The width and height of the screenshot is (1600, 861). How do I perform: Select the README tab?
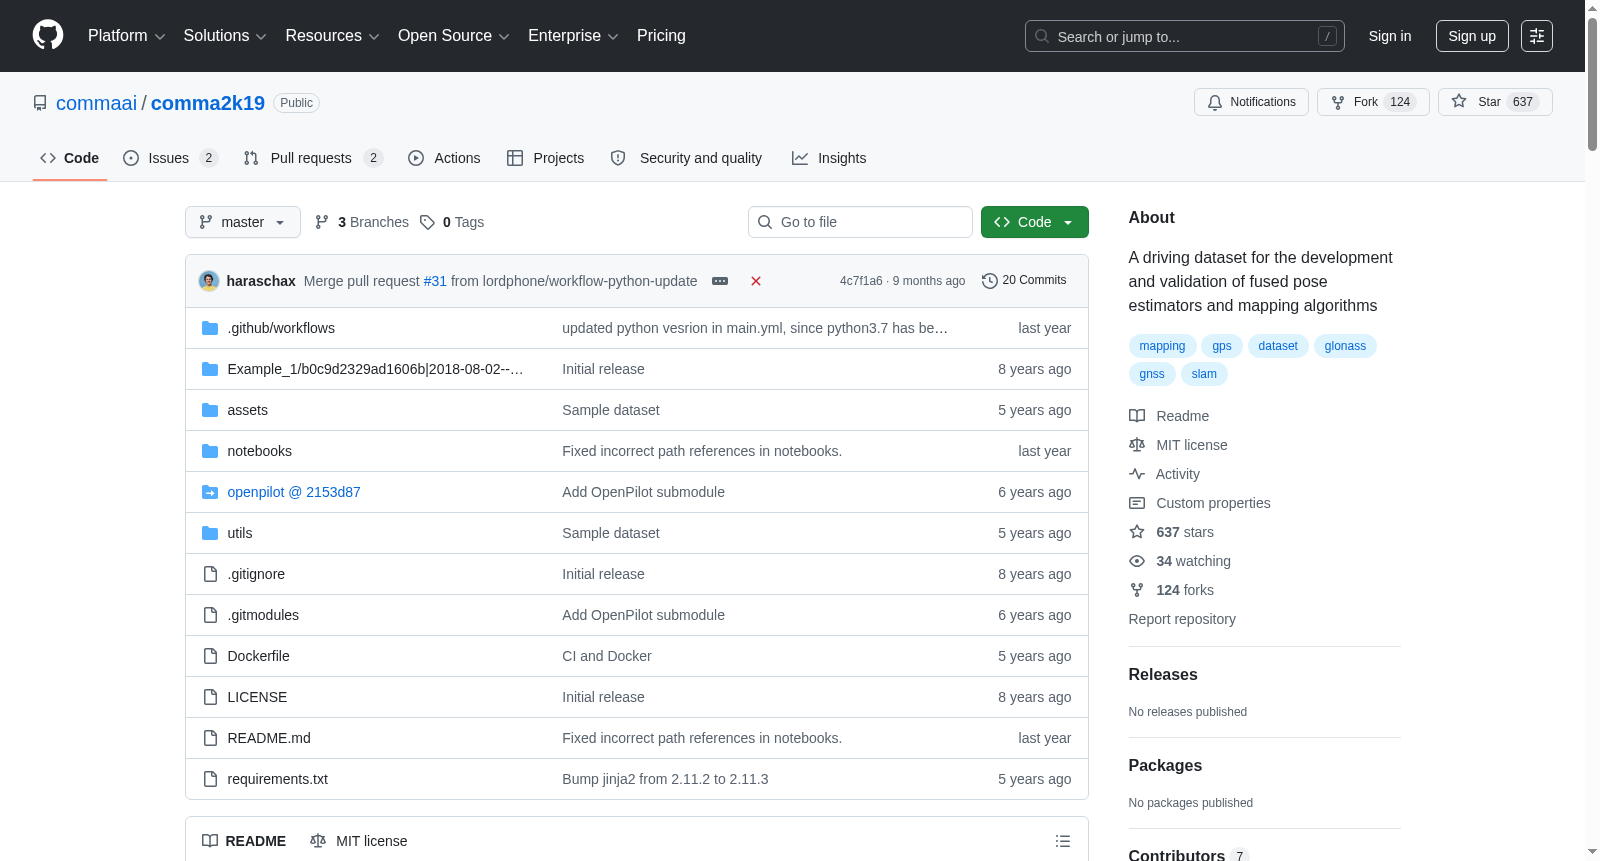point(244,841)
